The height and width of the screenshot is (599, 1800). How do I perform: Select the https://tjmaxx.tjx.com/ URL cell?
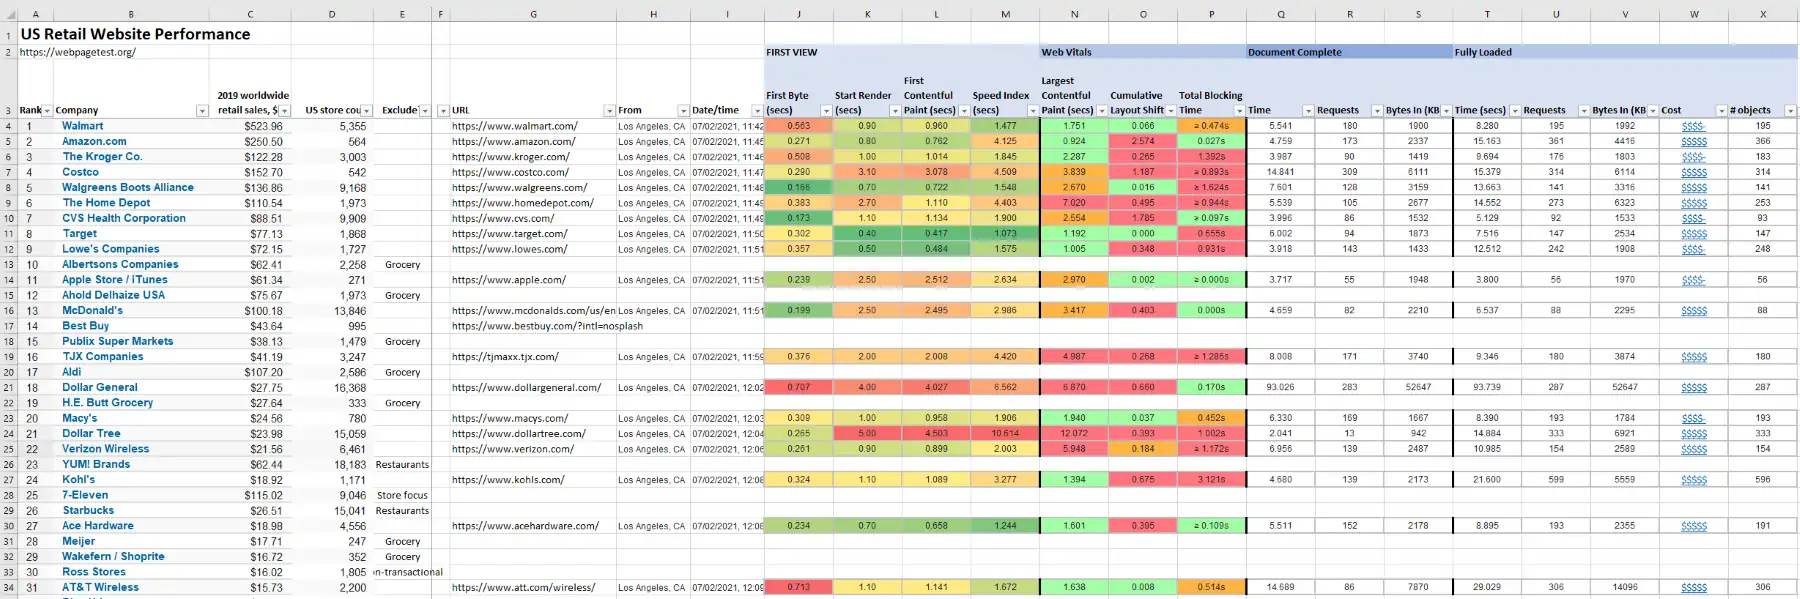click(505, 357)
